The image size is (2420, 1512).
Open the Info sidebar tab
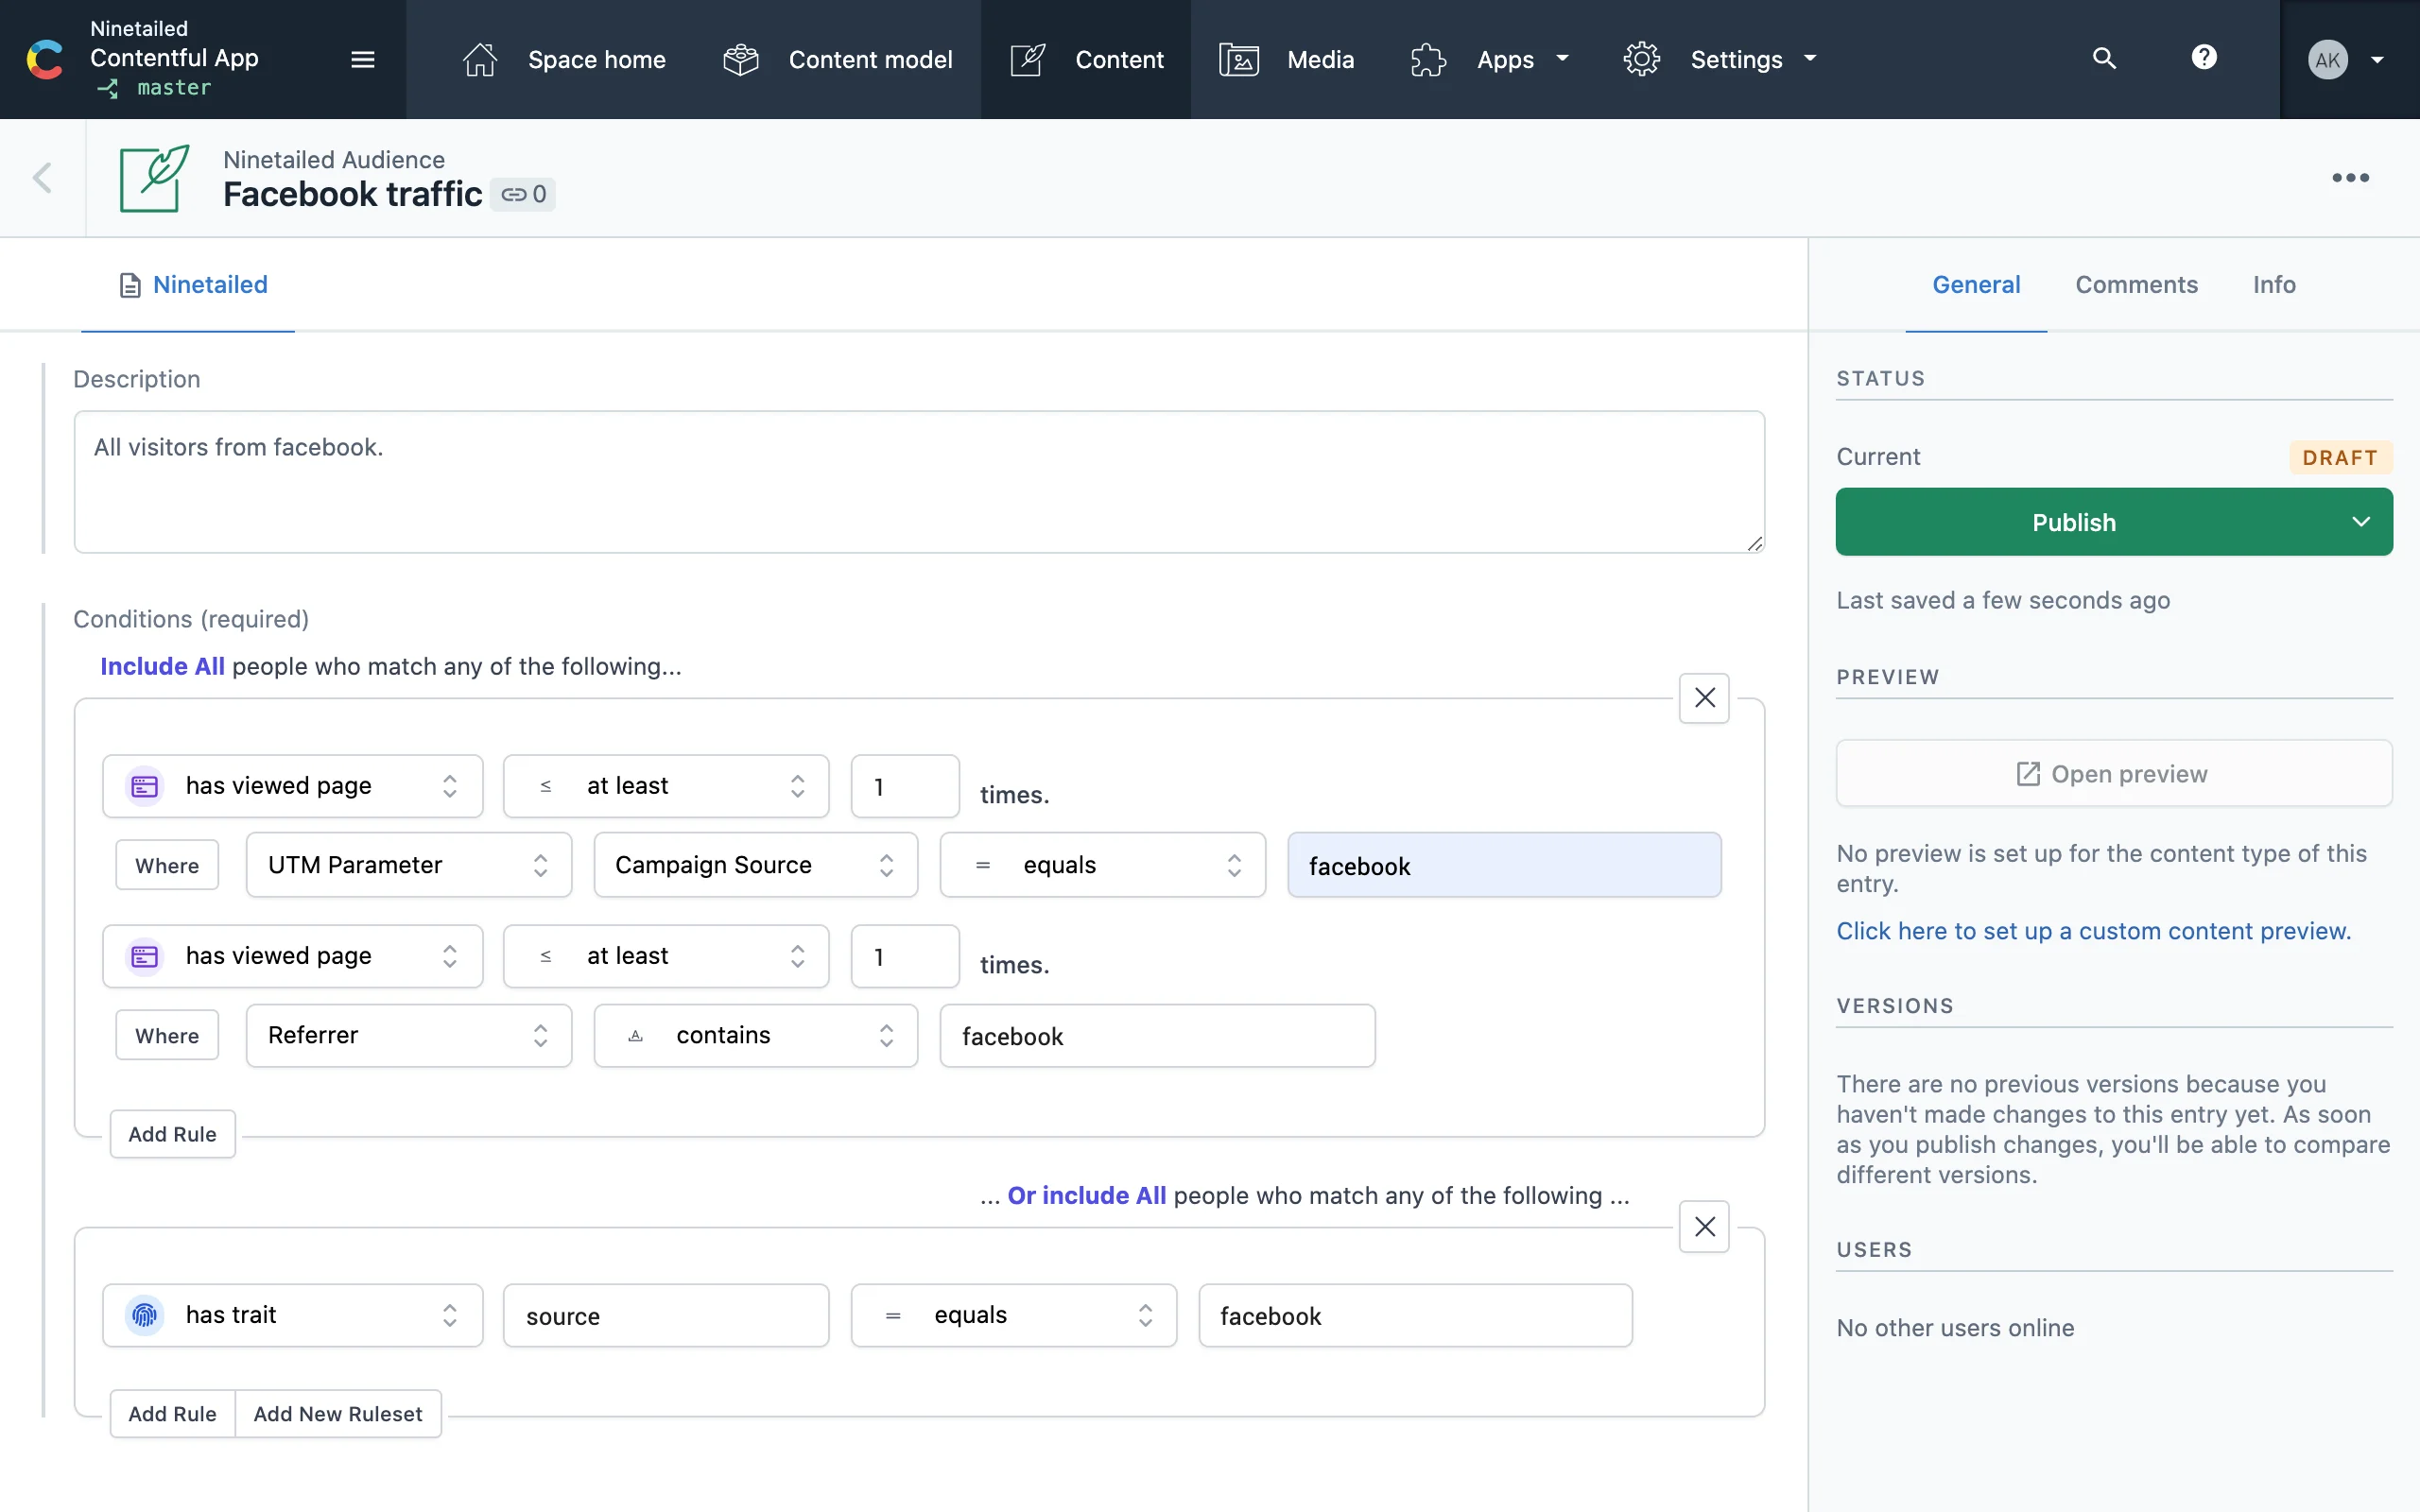tap(2273, 285)
